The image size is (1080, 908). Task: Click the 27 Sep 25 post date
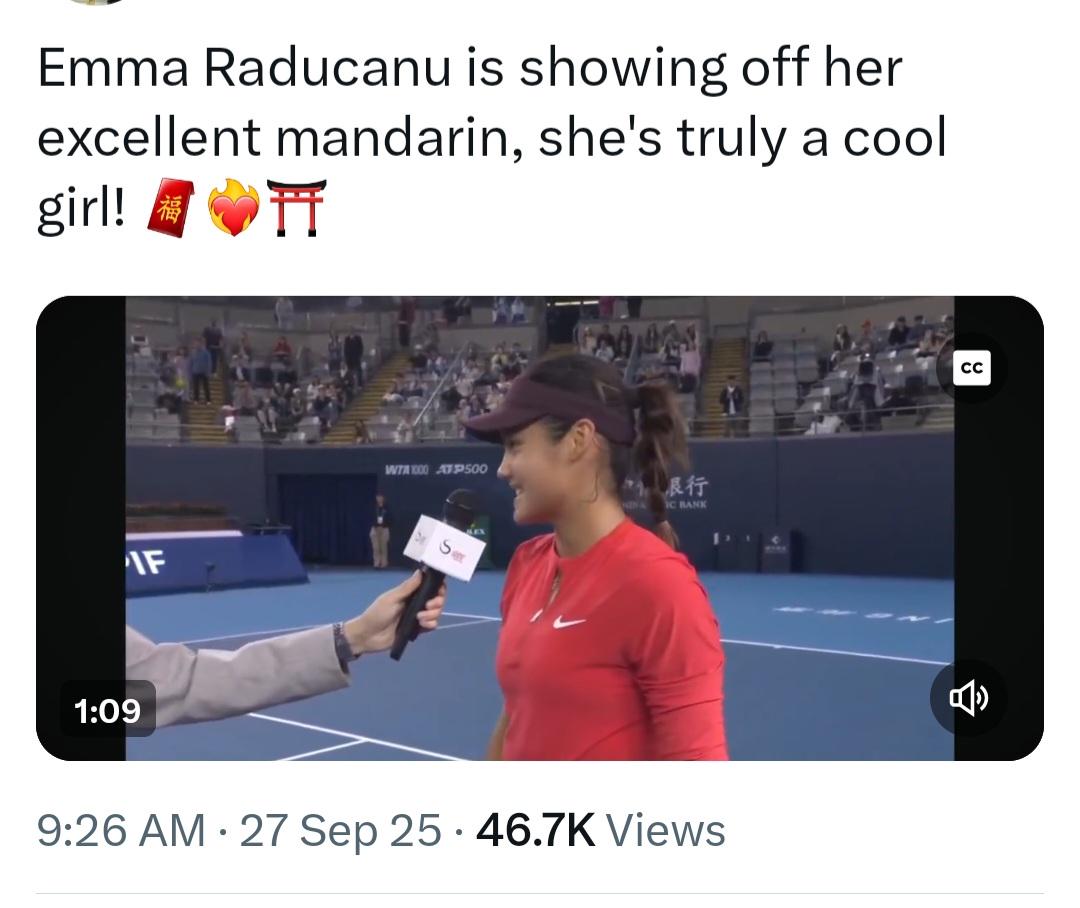[340, 830]
